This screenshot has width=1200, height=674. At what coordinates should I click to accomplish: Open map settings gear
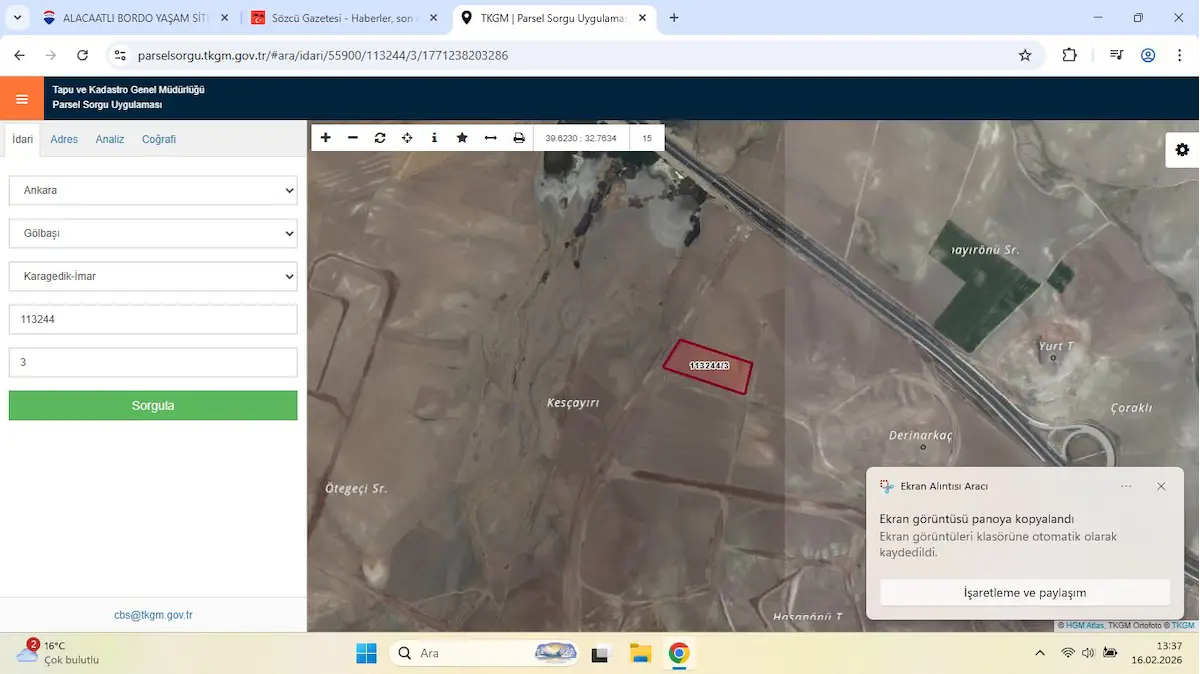[1183, 150]
